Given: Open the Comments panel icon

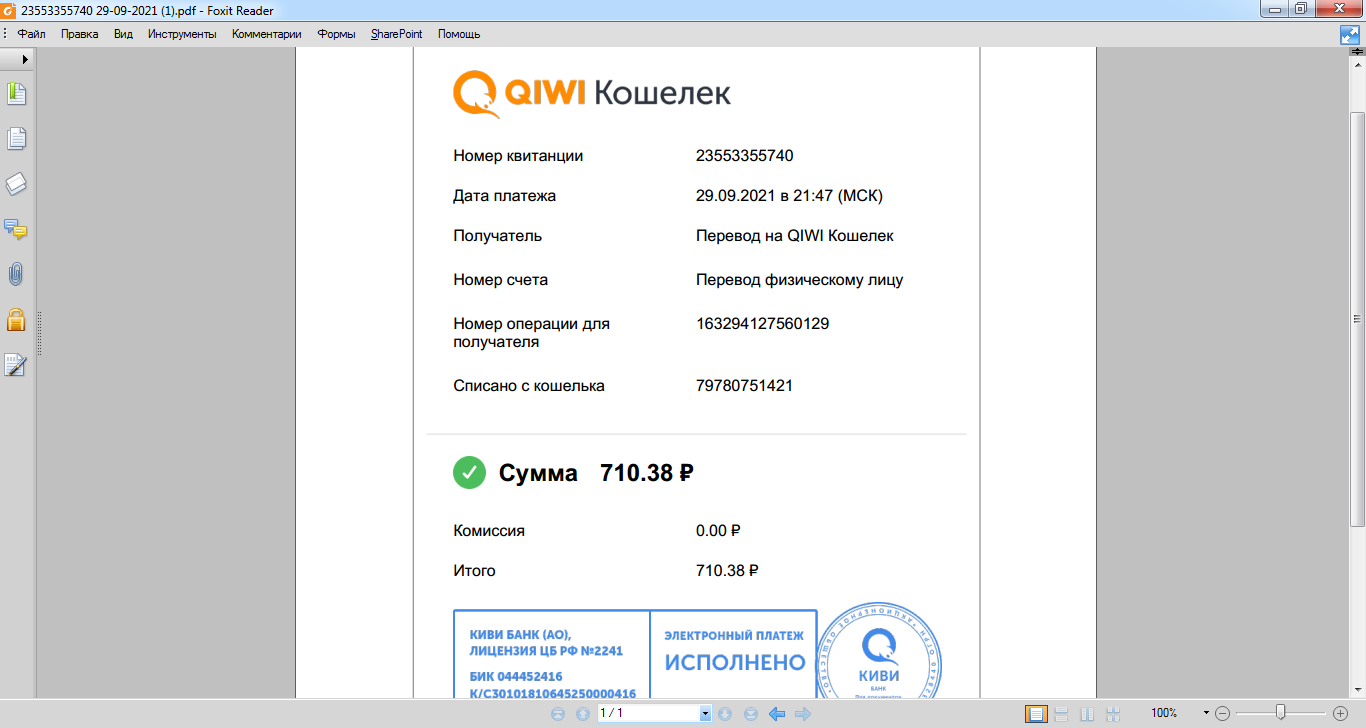Looking at the screenshot, I should coord(16,229).
